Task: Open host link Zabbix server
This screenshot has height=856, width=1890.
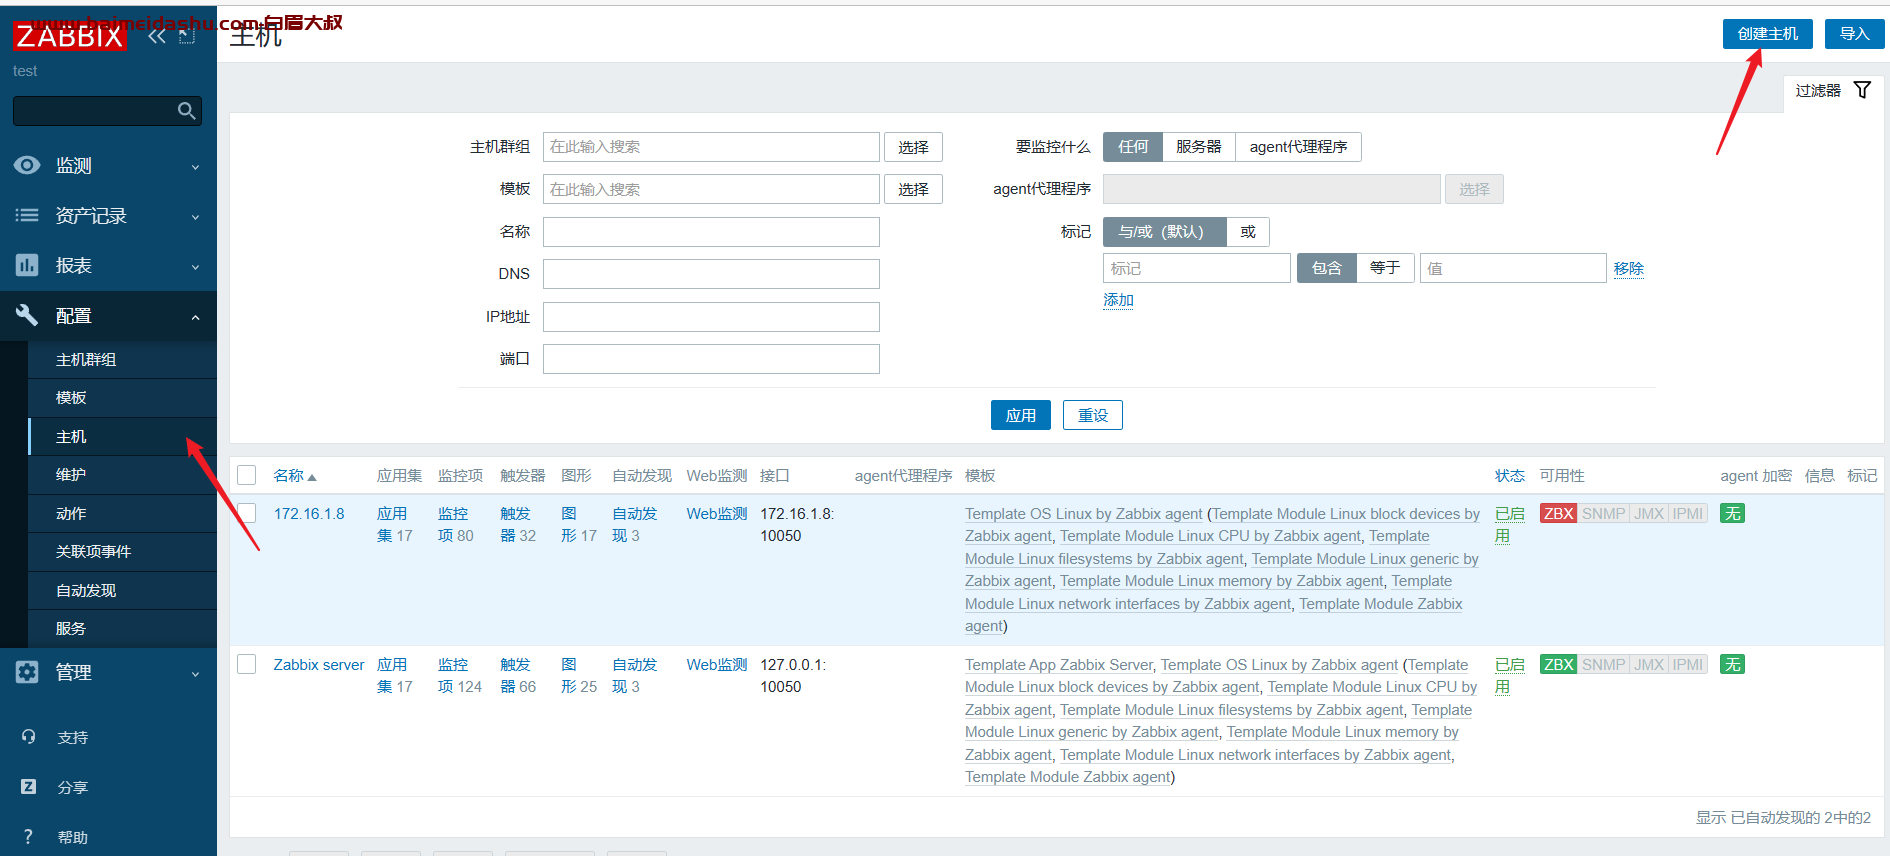Action: [x=319, y=664]
